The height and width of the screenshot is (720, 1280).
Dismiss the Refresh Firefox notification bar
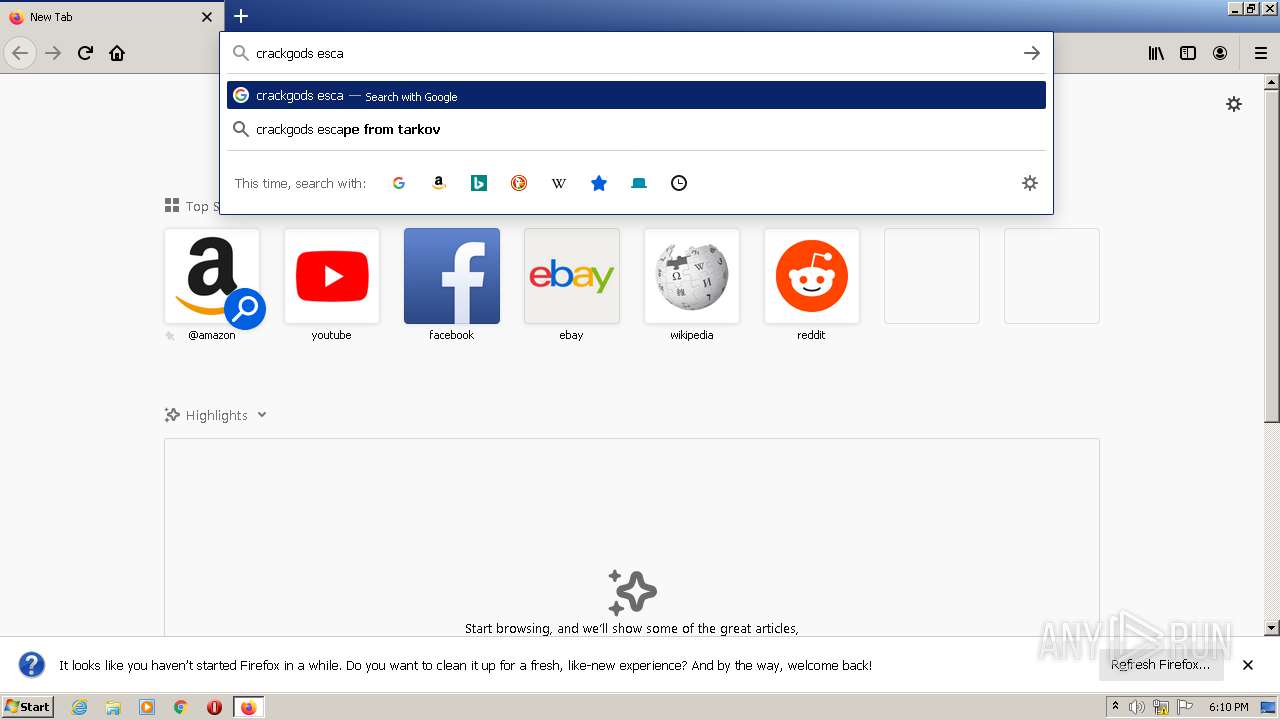click(x=1248, y=665)
